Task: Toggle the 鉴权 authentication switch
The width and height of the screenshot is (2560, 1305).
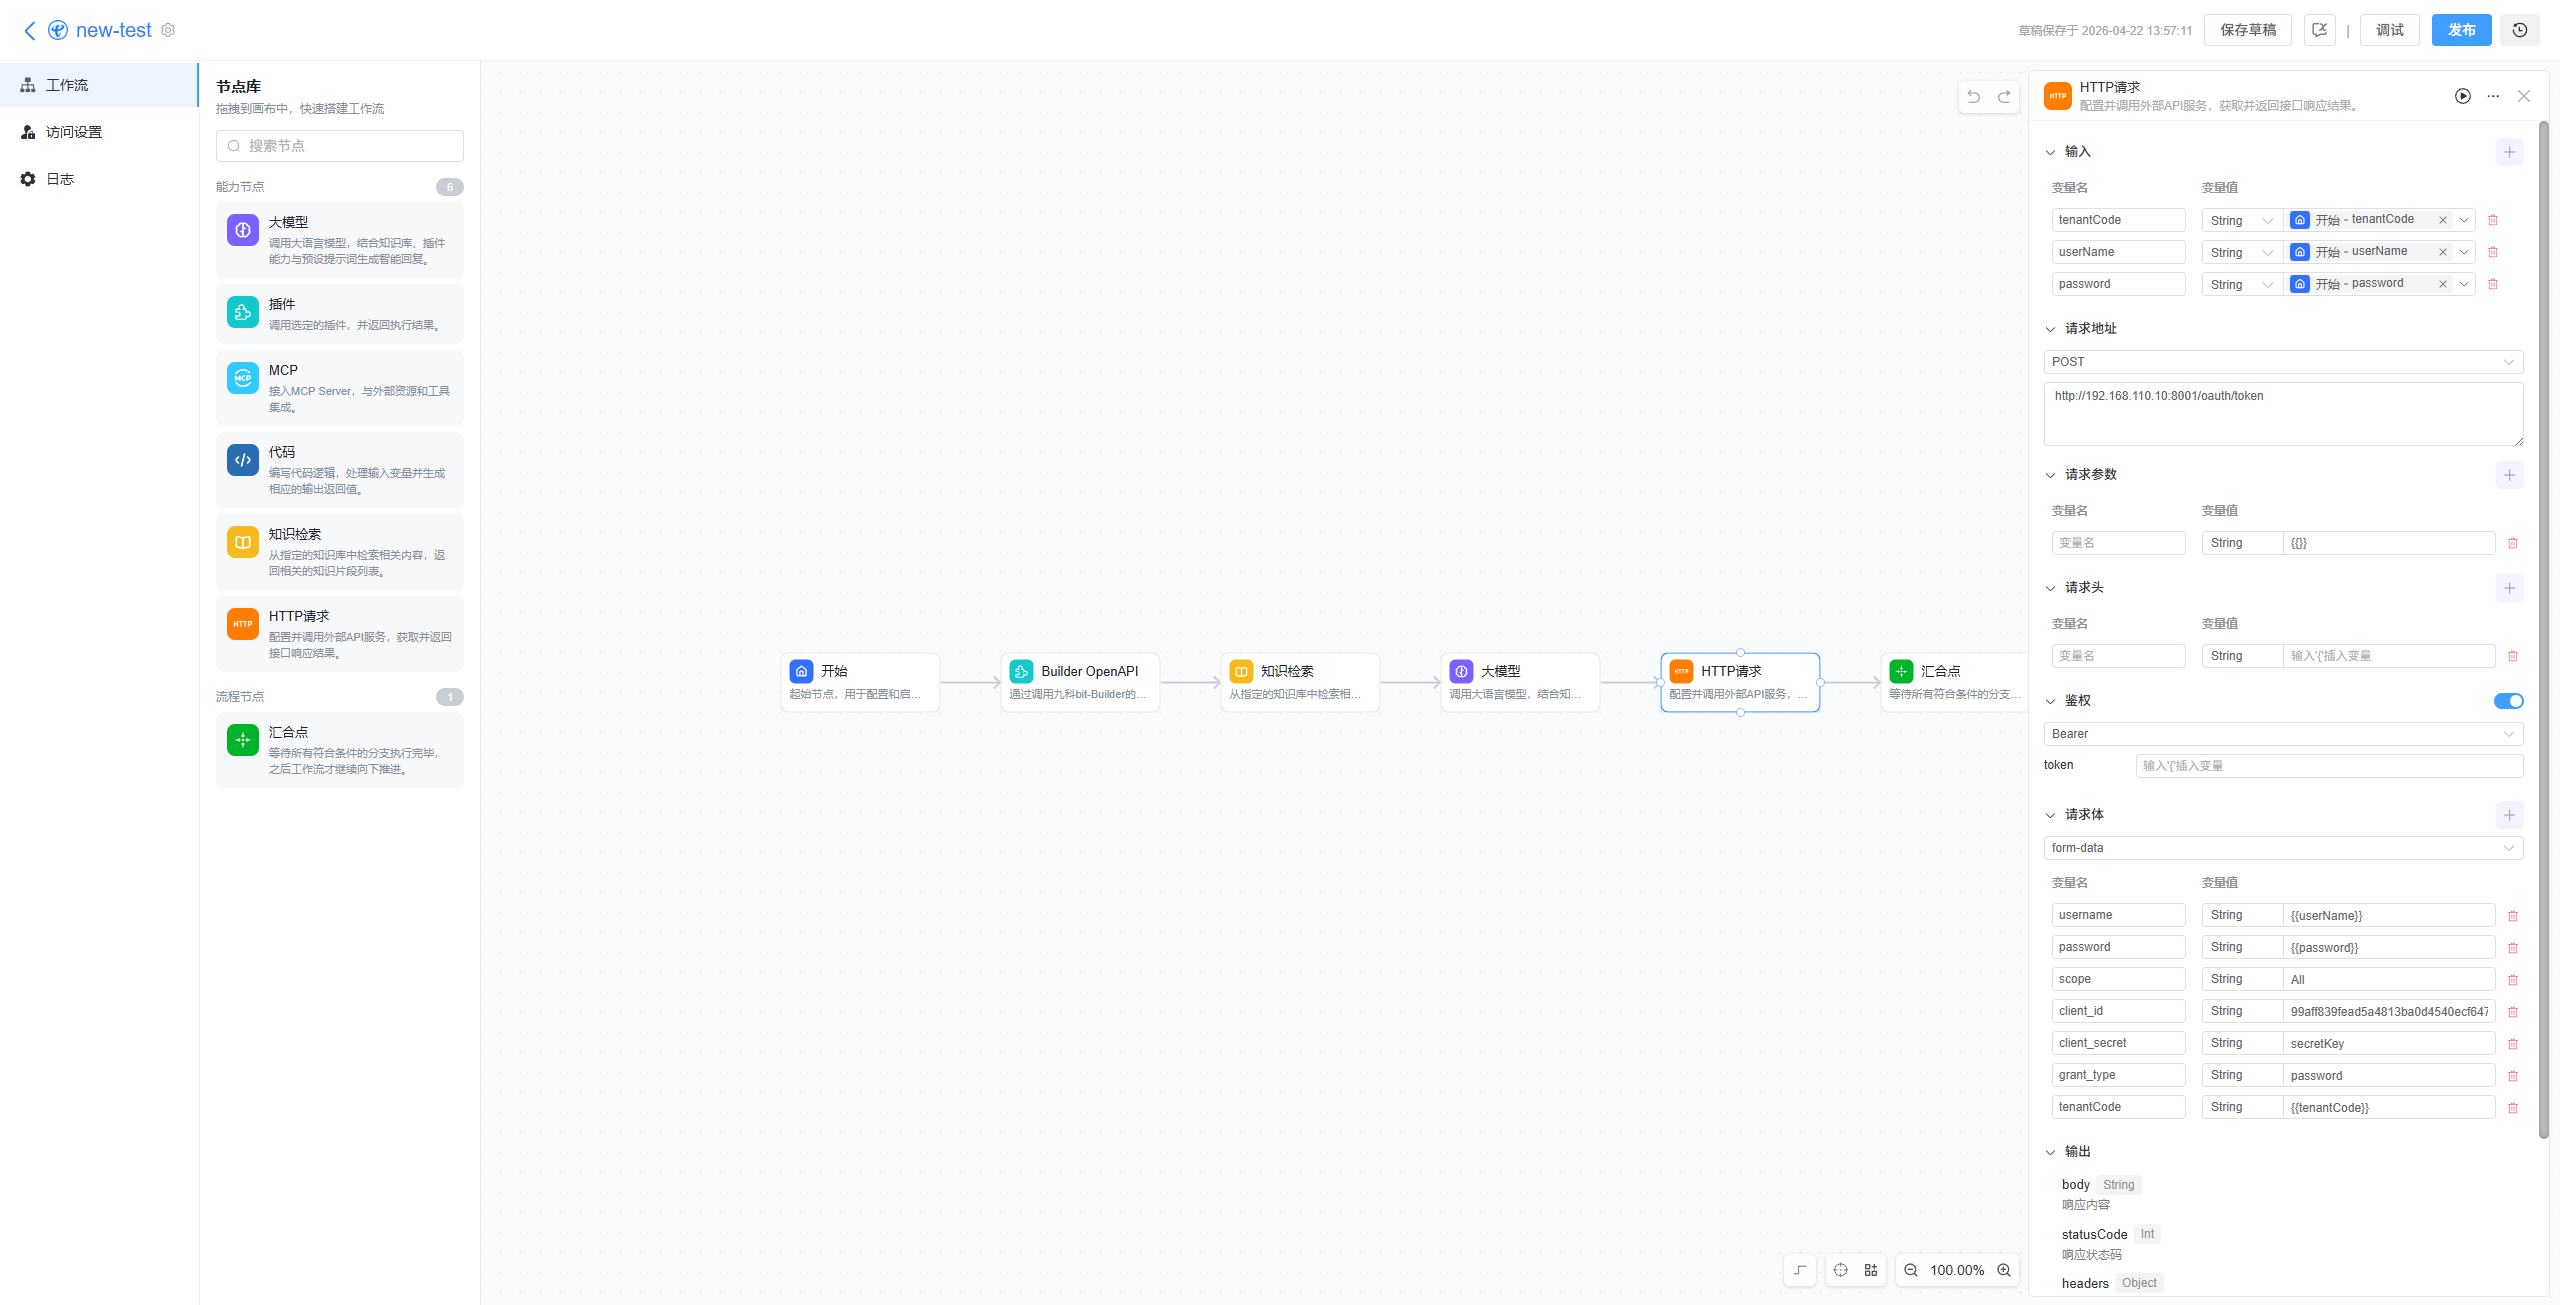Action: click(x=2508, y=701)
